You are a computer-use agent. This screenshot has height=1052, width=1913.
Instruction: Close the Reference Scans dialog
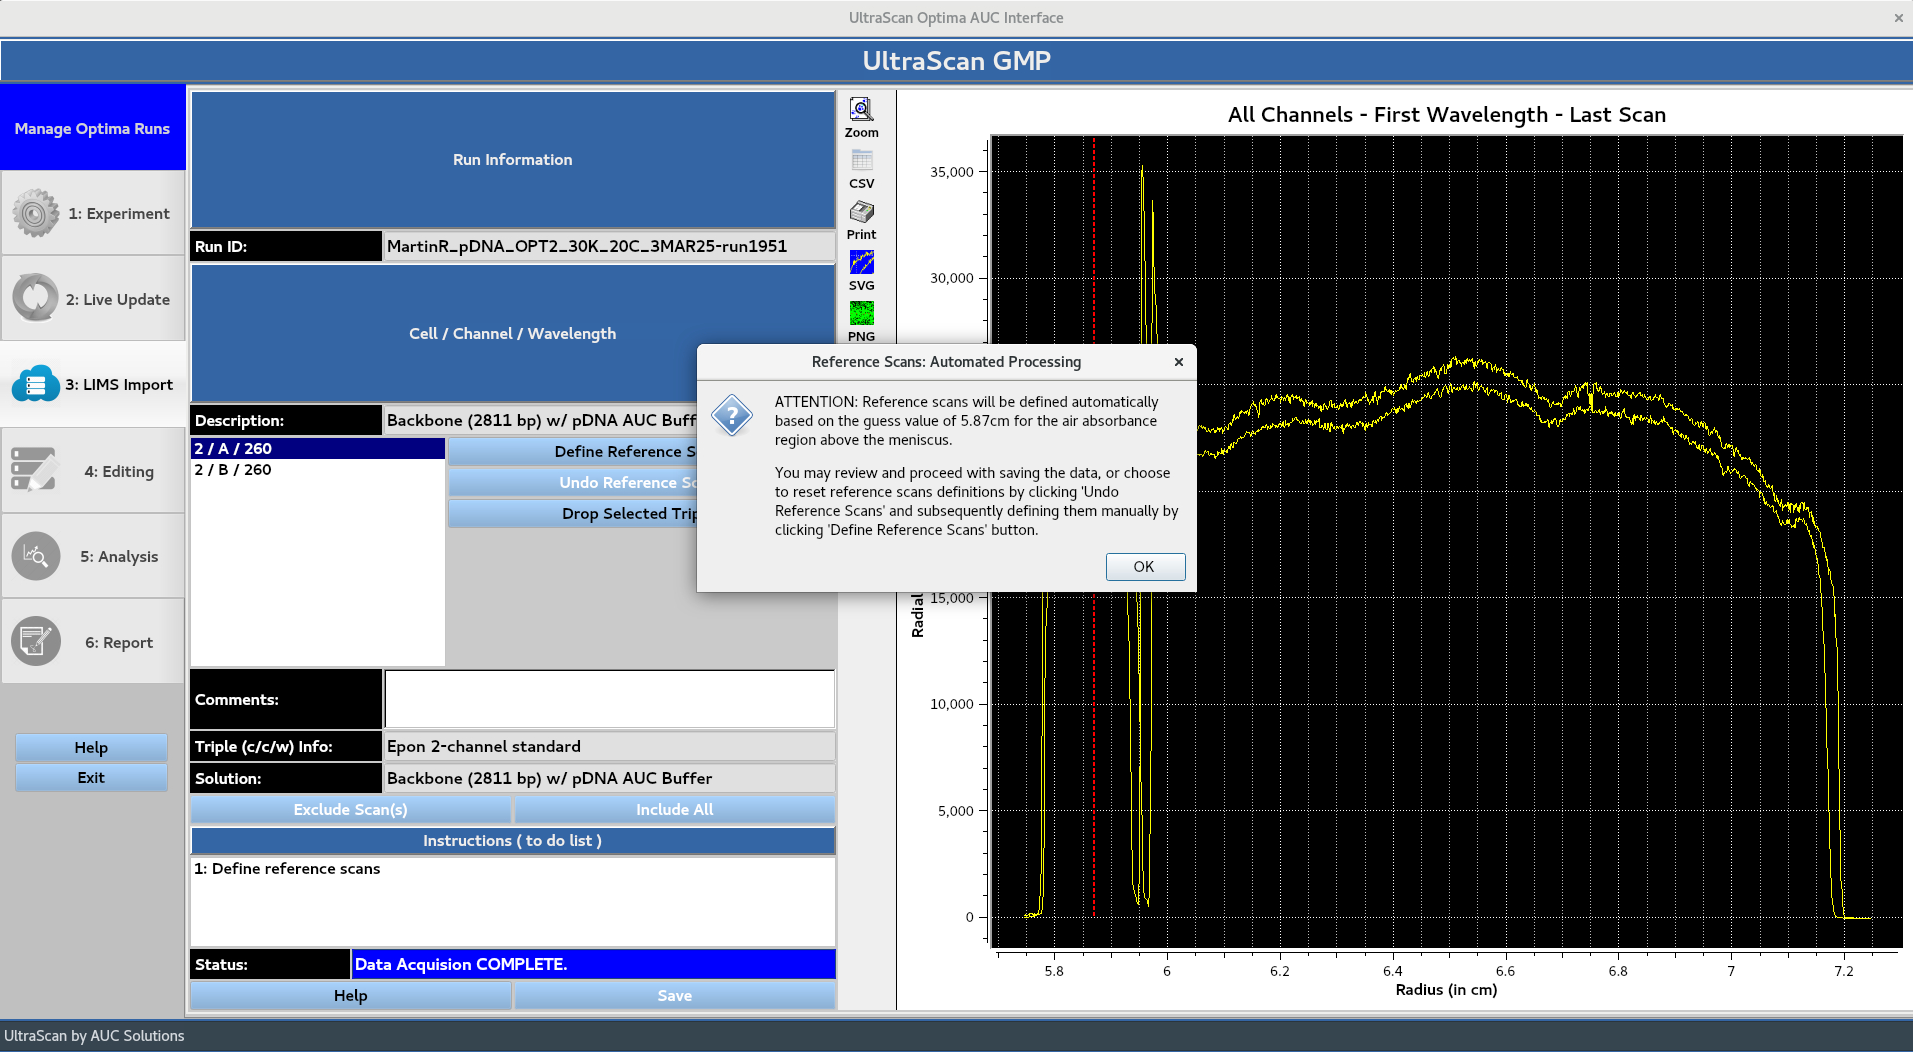(x=1178, y=361)
